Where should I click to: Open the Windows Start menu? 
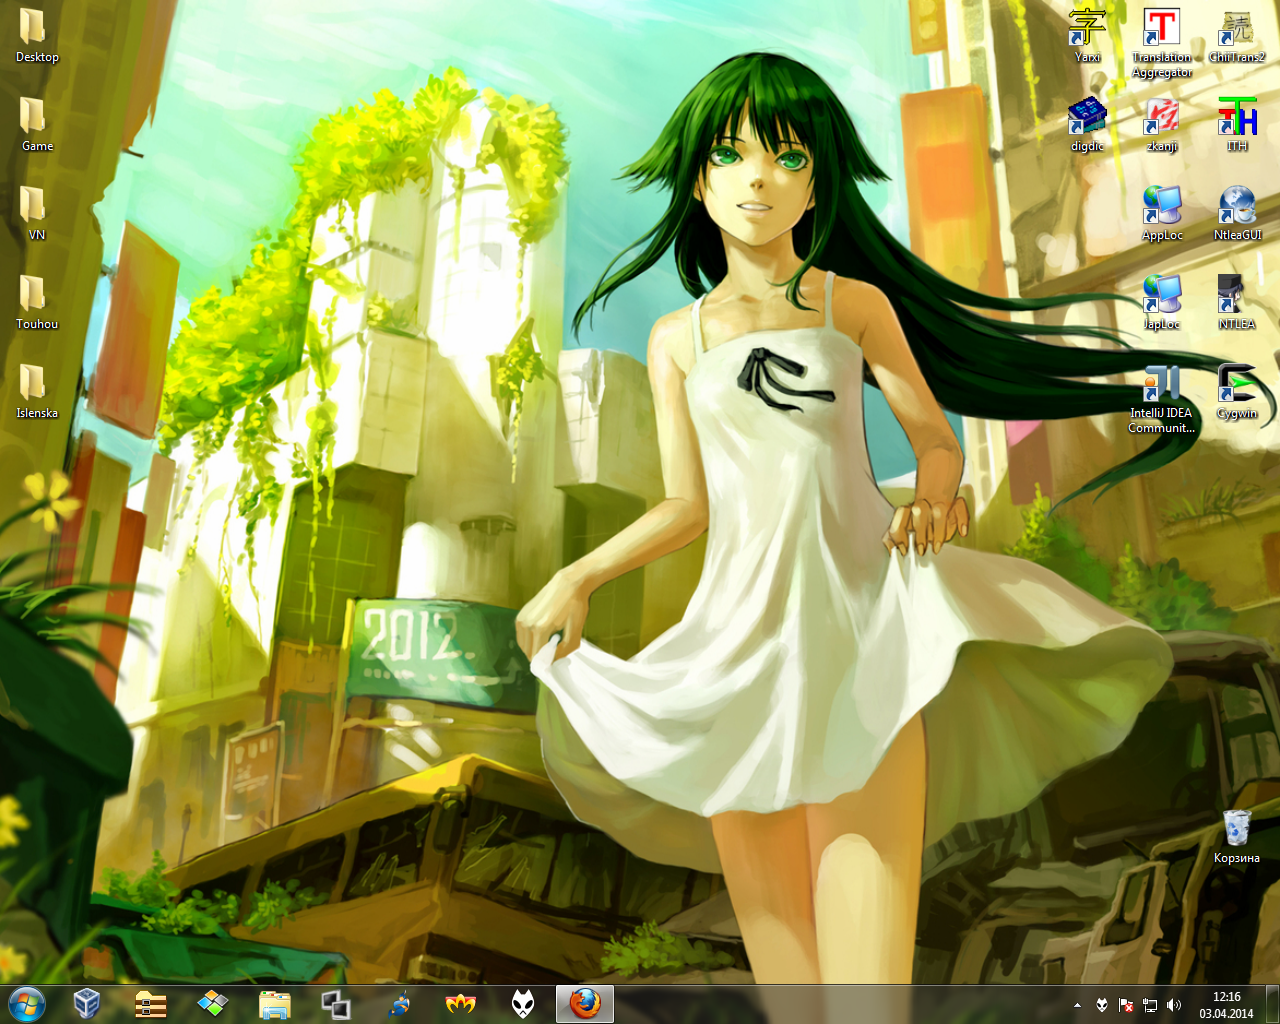click(x=27, y=1003)
